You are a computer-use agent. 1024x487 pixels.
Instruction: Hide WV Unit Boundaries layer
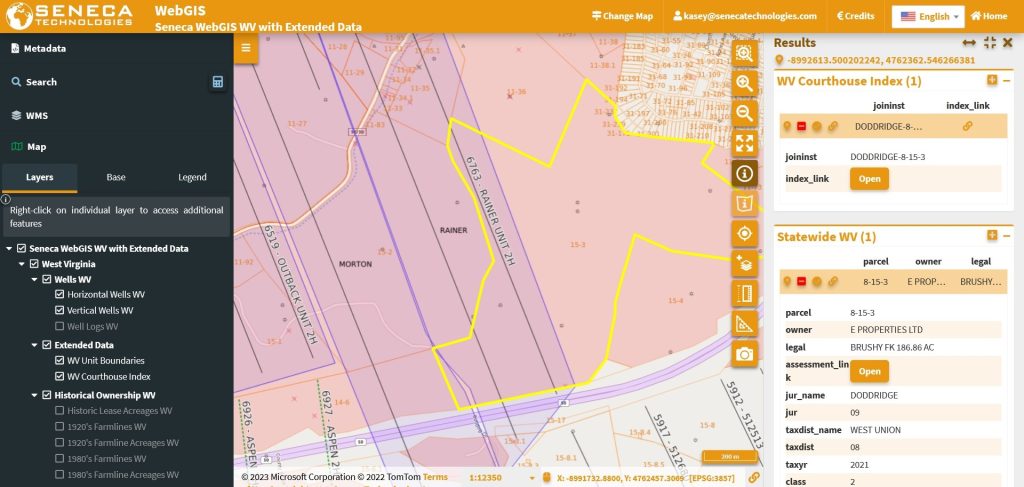[59, 360]
